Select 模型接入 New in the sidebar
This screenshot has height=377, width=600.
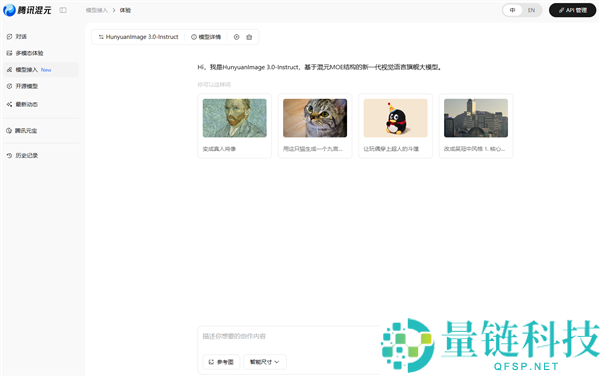[41, 70]
